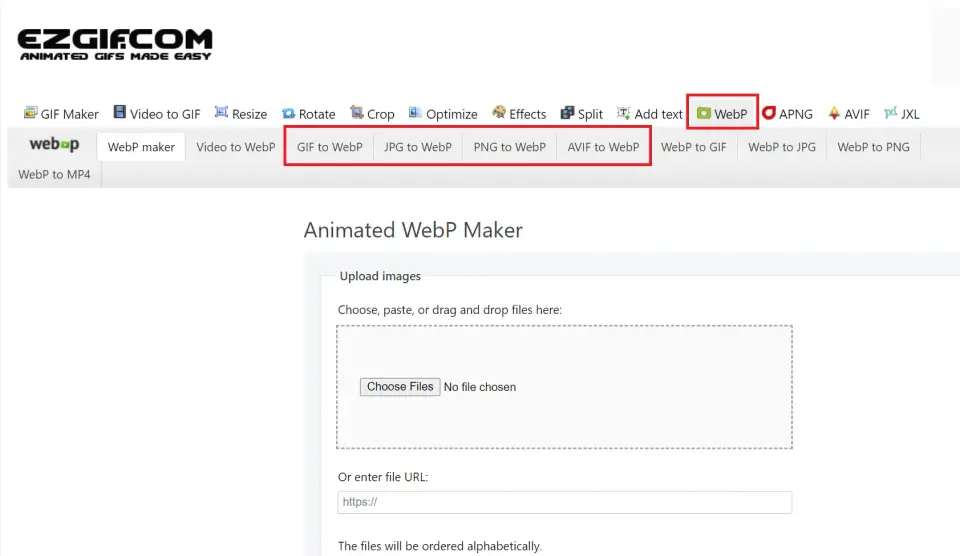Open the Video to GIF text link

[165, 115]
